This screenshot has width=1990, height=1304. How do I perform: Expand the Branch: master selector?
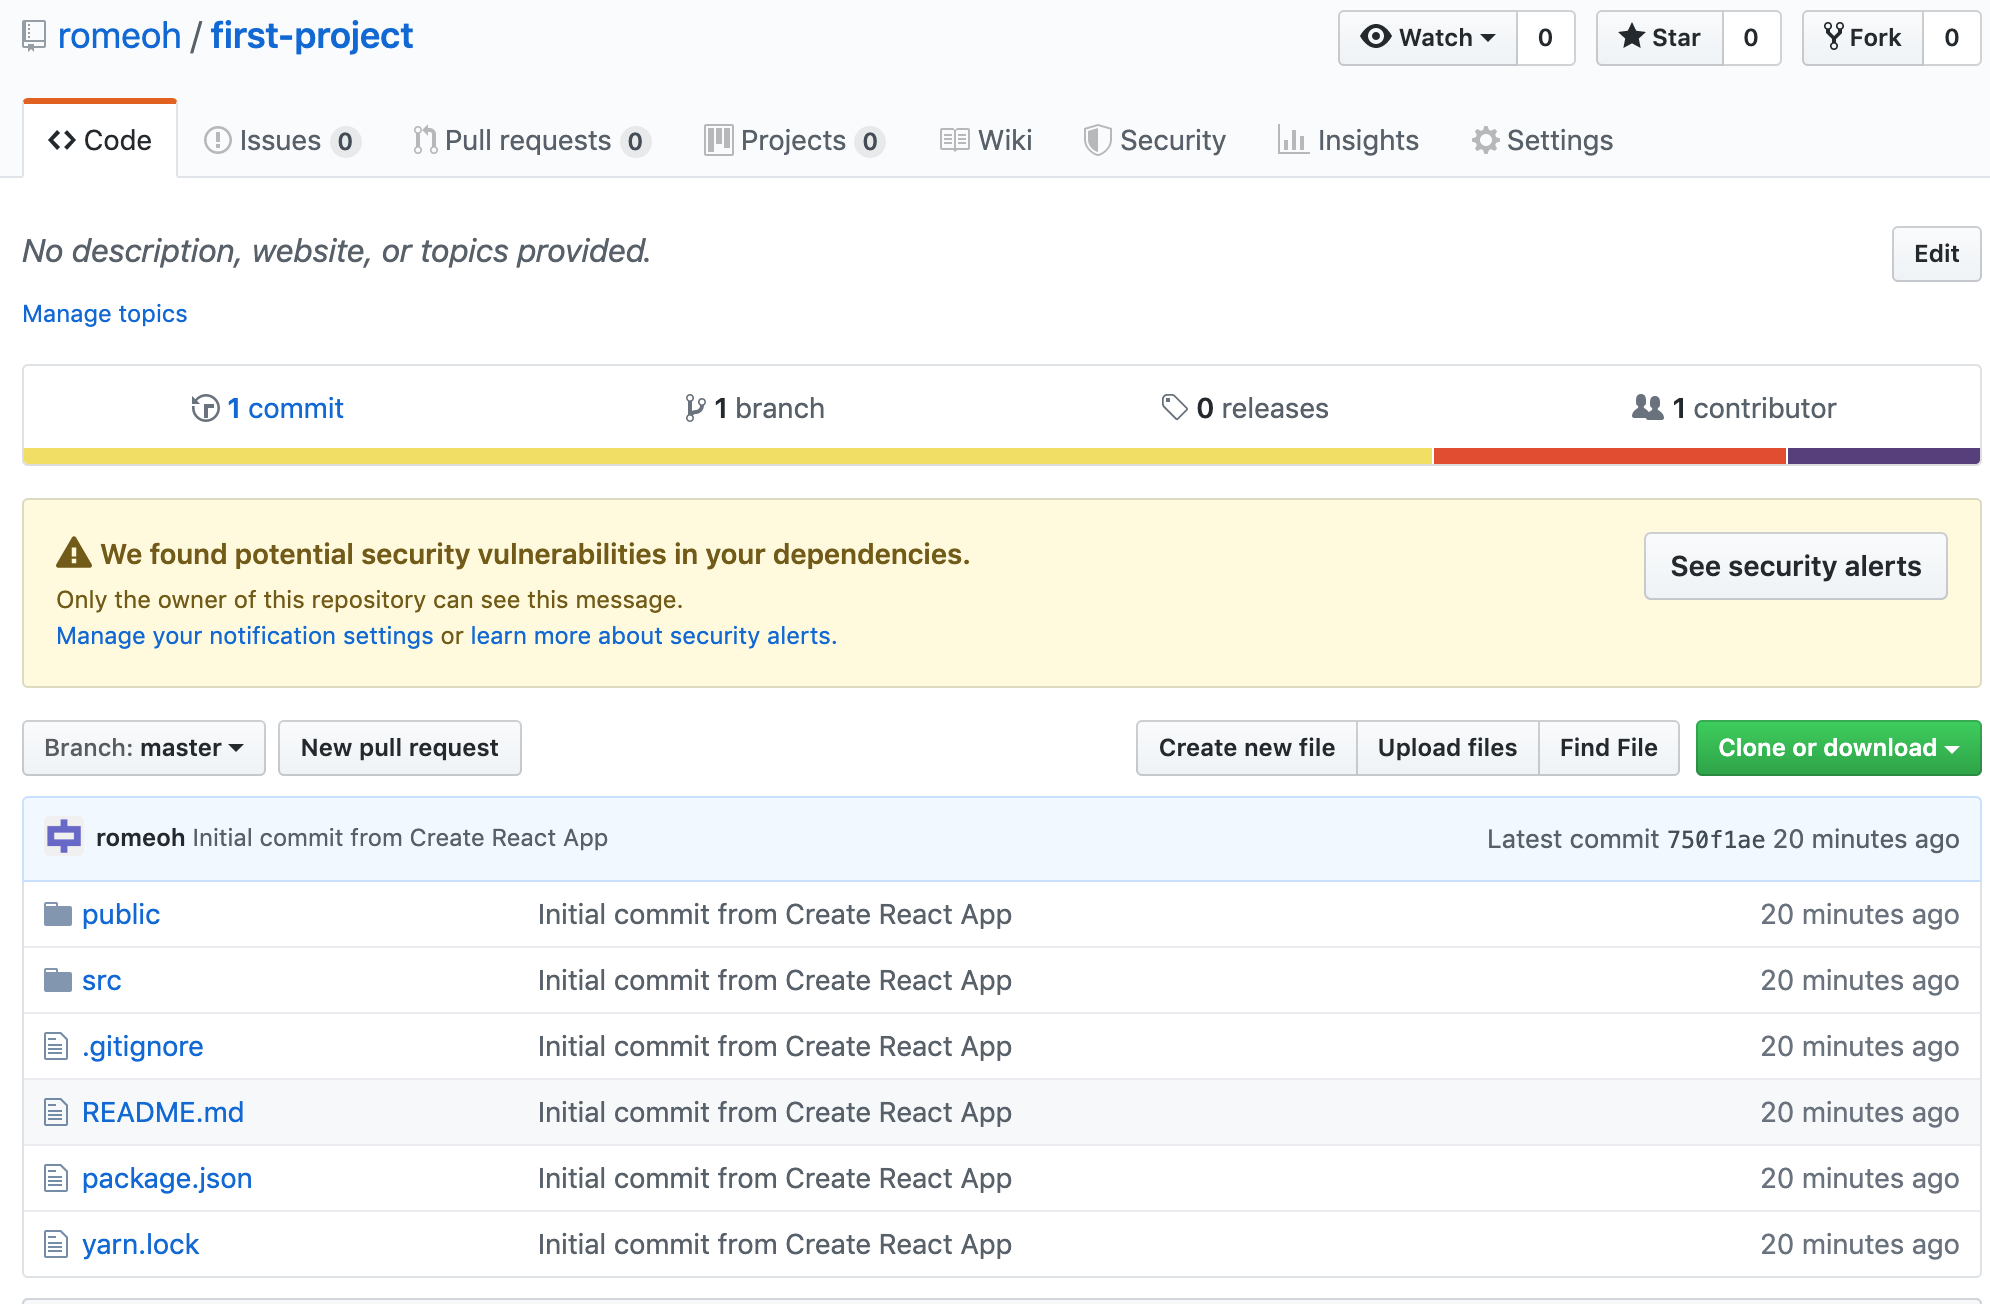[x=144, y=748]
